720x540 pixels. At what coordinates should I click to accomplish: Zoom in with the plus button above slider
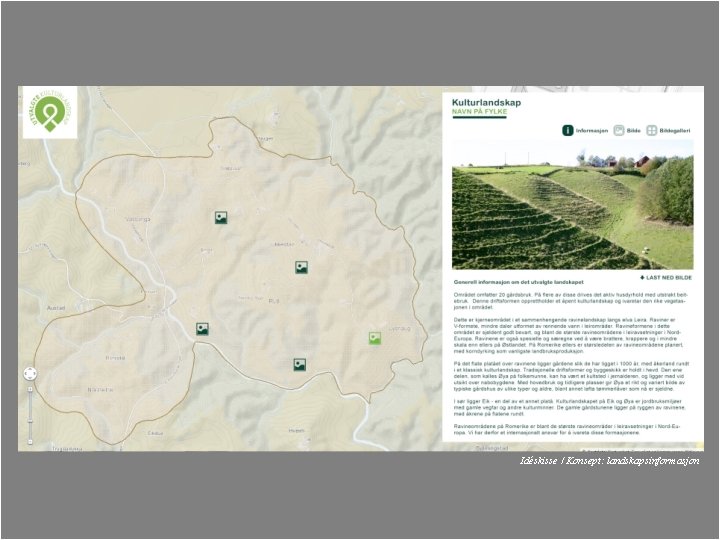click(x=30, y=389)
